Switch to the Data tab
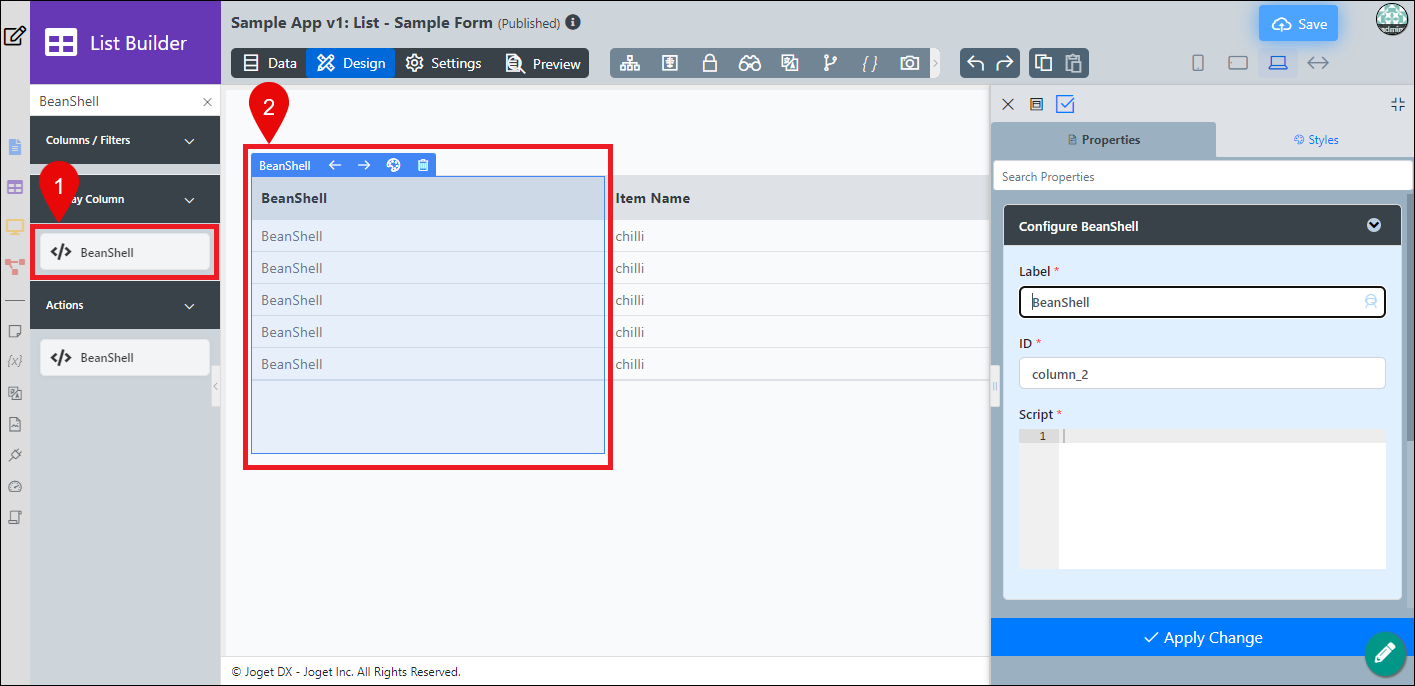 coord(270,63)
